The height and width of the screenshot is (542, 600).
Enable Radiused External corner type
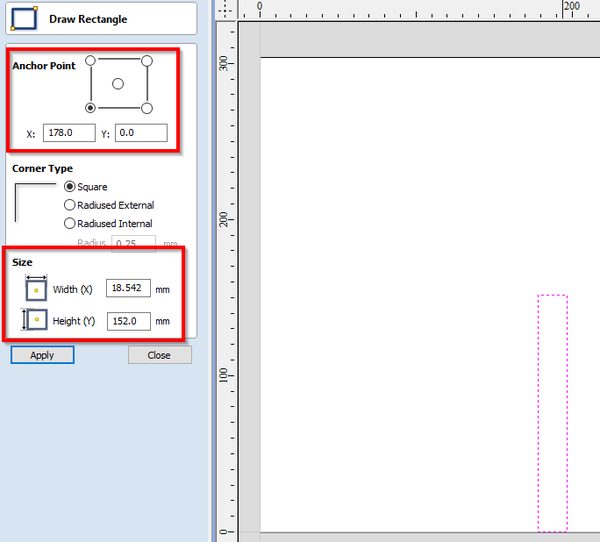coord(70,205)
